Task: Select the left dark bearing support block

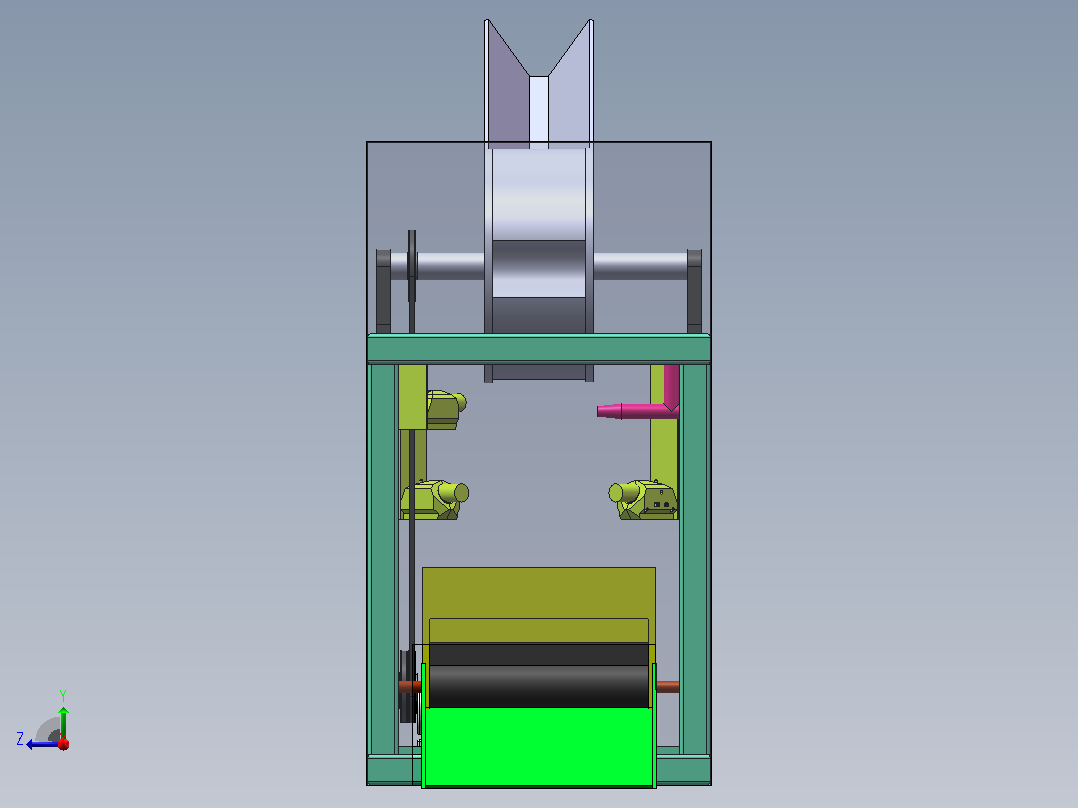Action: click(x=384, y=292)
